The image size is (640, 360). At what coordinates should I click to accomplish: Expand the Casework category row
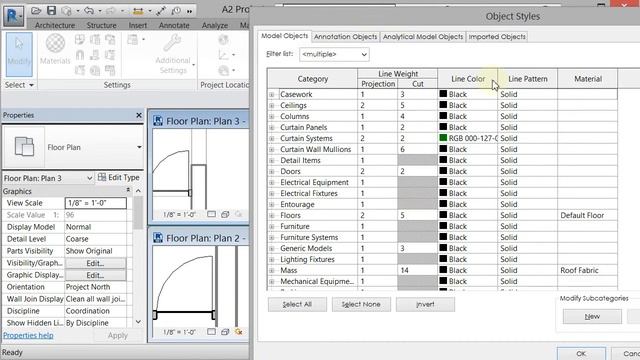coord(272,95)
